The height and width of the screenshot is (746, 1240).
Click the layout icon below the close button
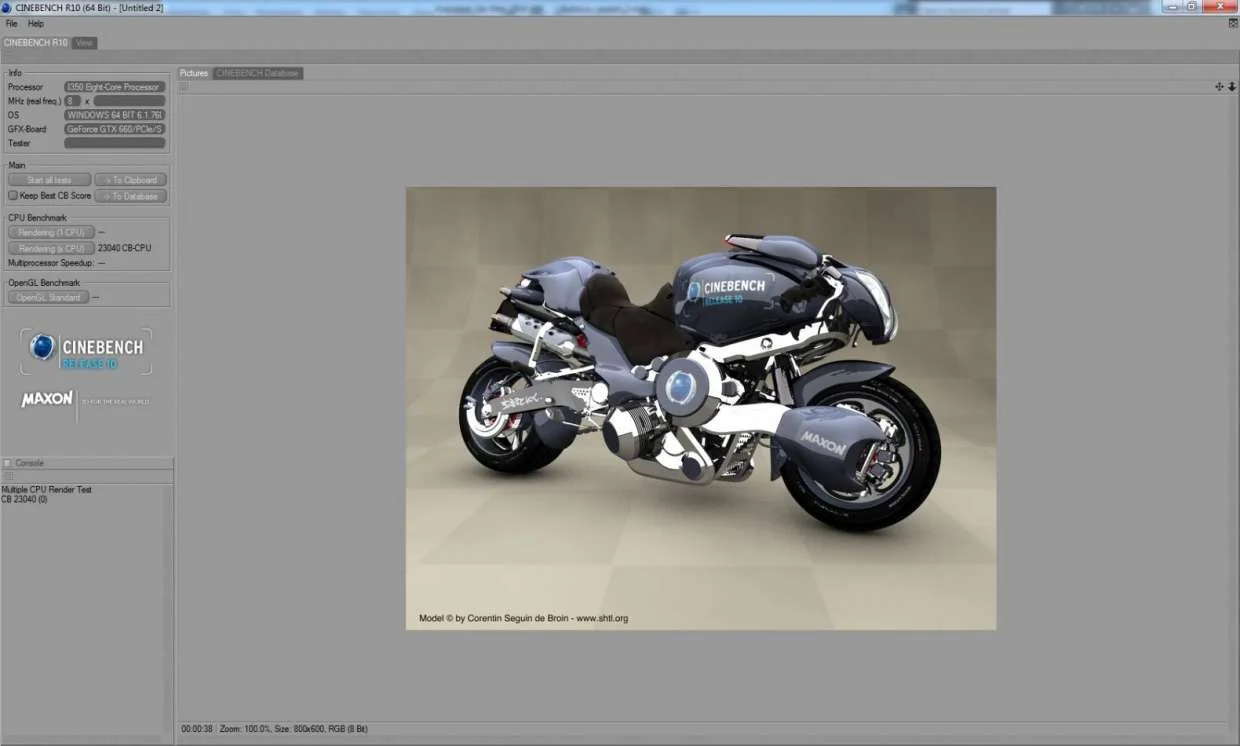[x=1233, y=23]
